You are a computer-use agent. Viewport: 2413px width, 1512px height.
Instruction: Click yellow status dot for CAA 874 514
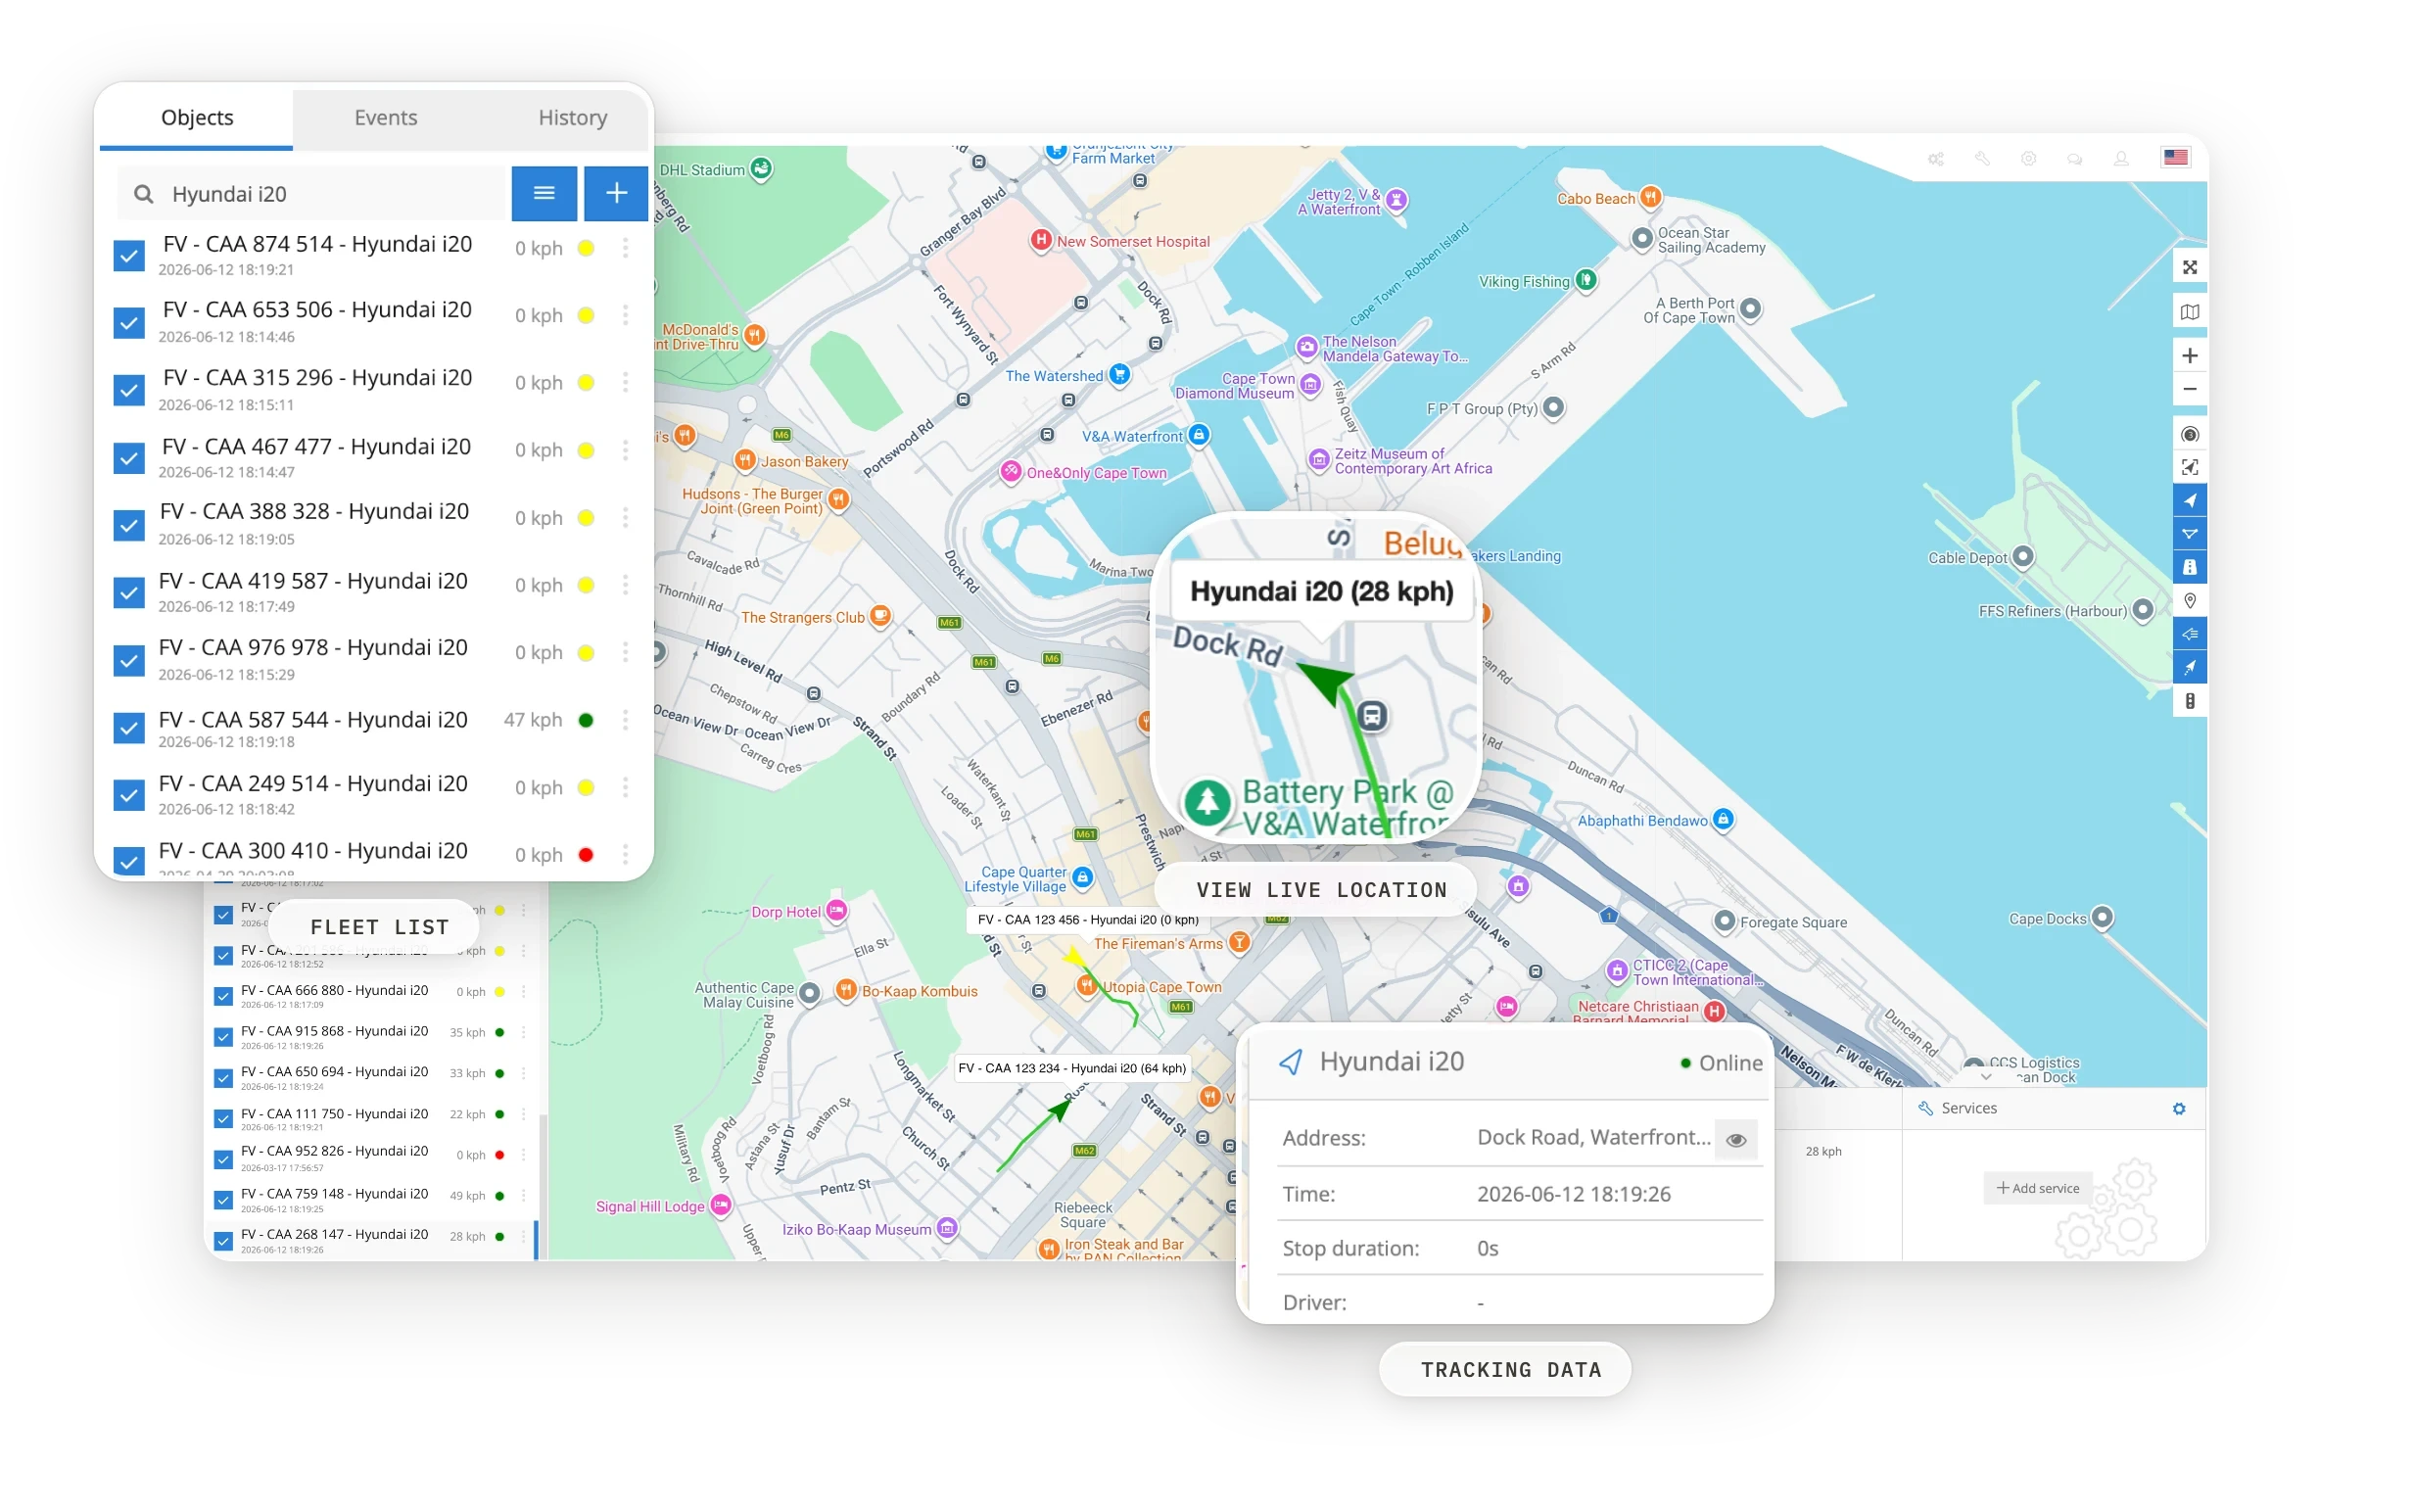586,248
